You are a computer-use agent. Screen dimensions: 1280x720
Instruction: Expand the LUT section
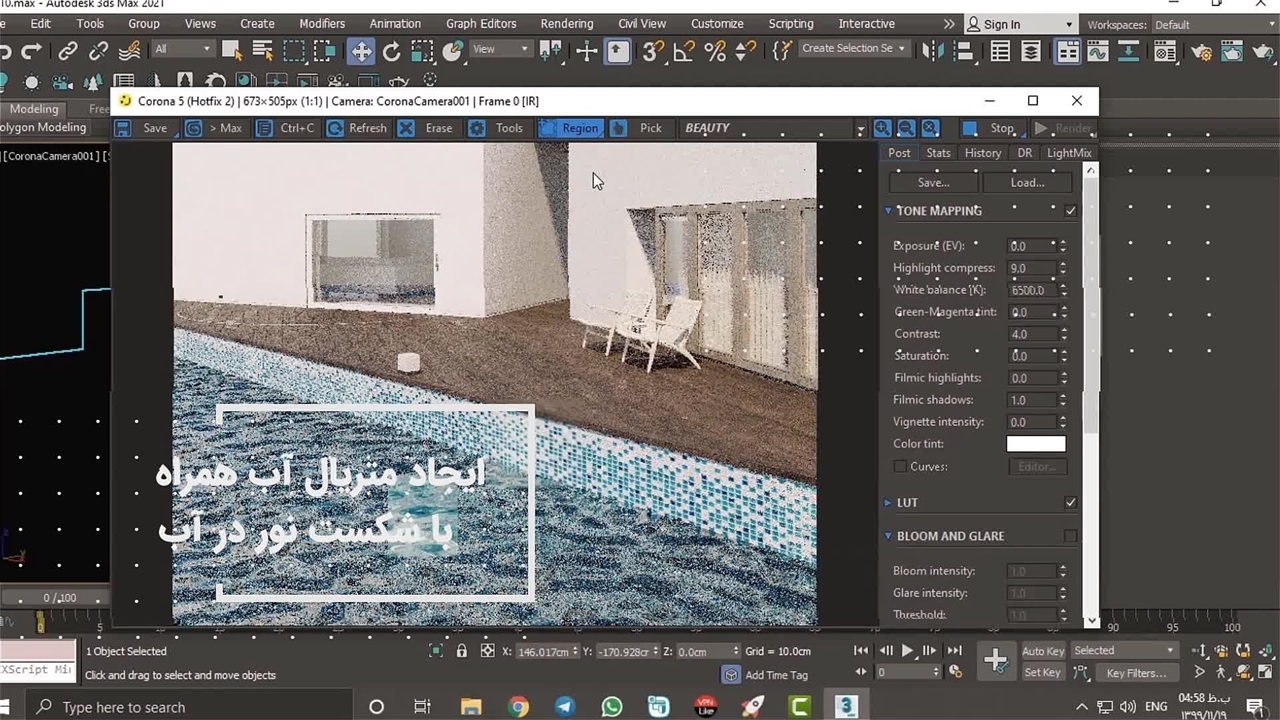pos(888,503)
